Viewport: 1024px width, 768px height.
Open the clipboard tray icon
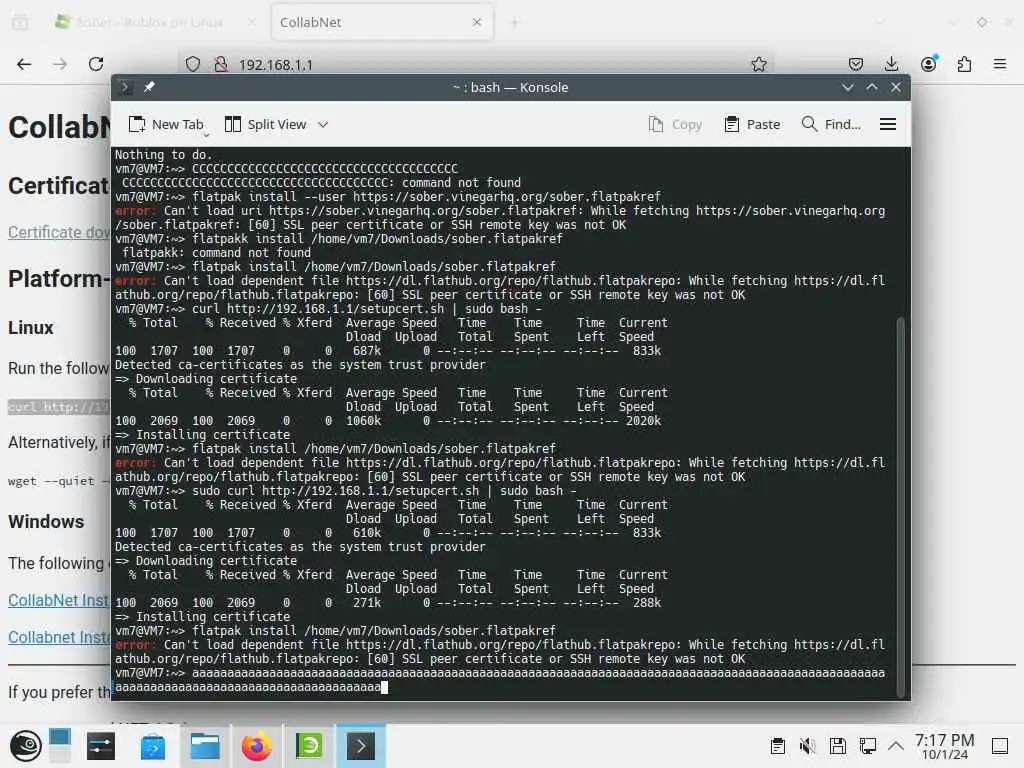point(777,746)
